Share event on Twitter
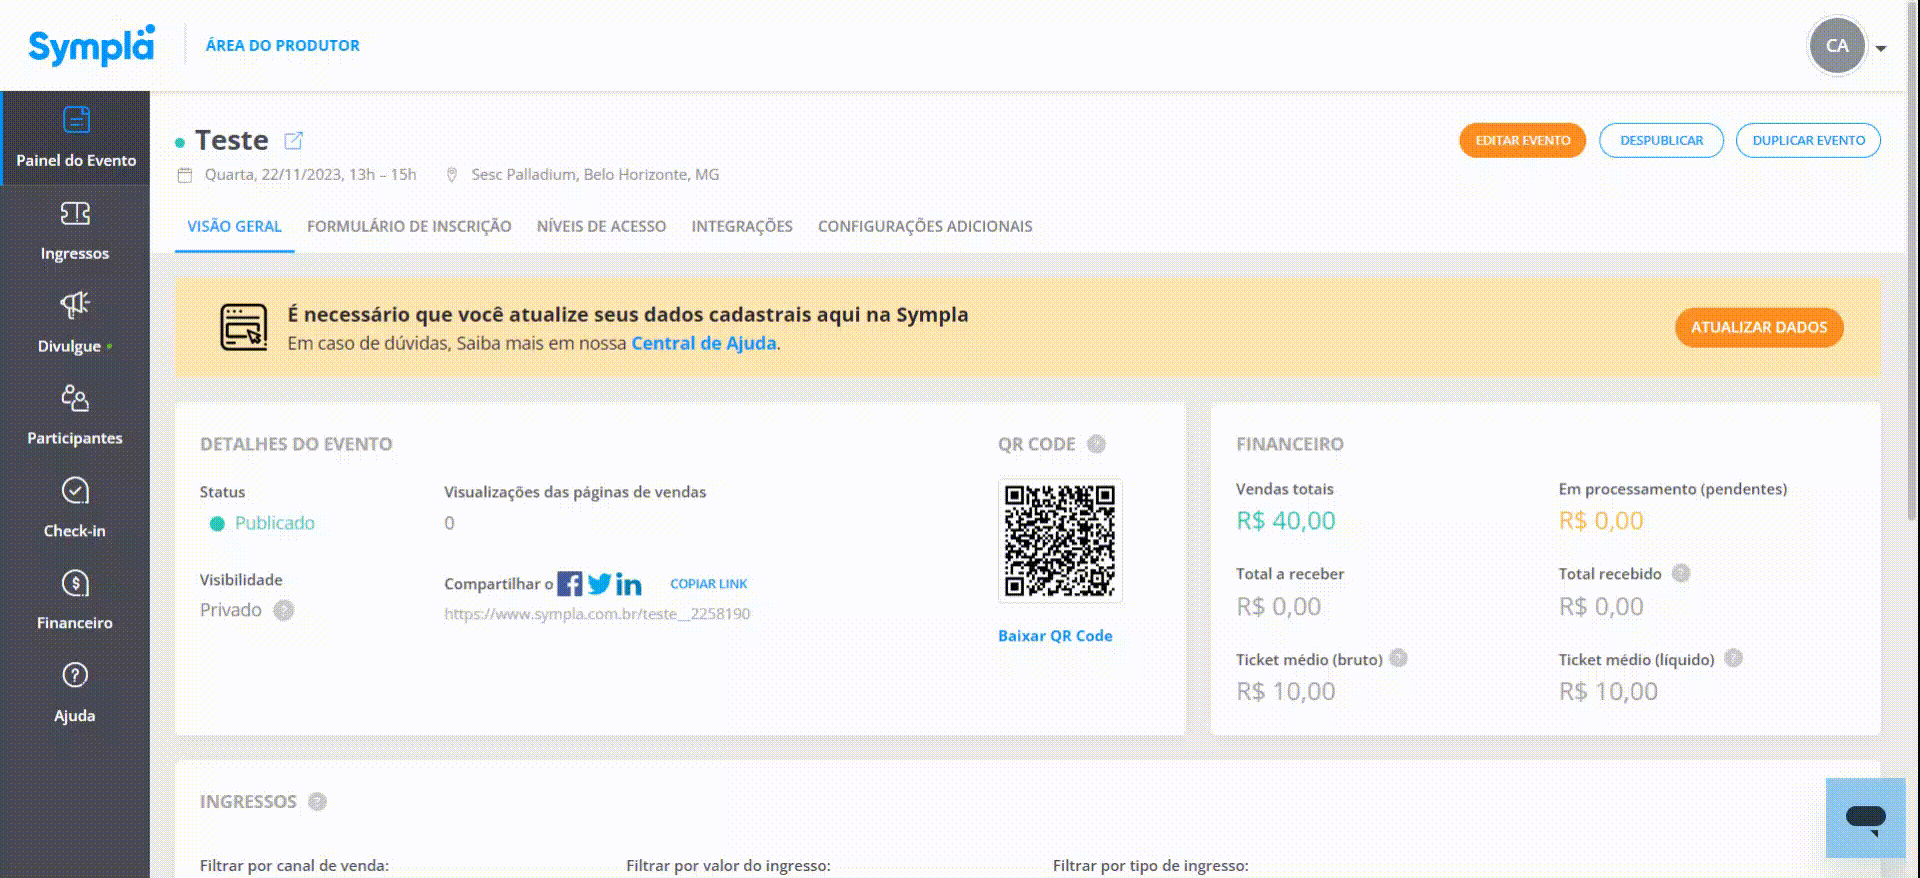Image resolution: width=1920 pixels, height=878 pixels. pos(599,584)
